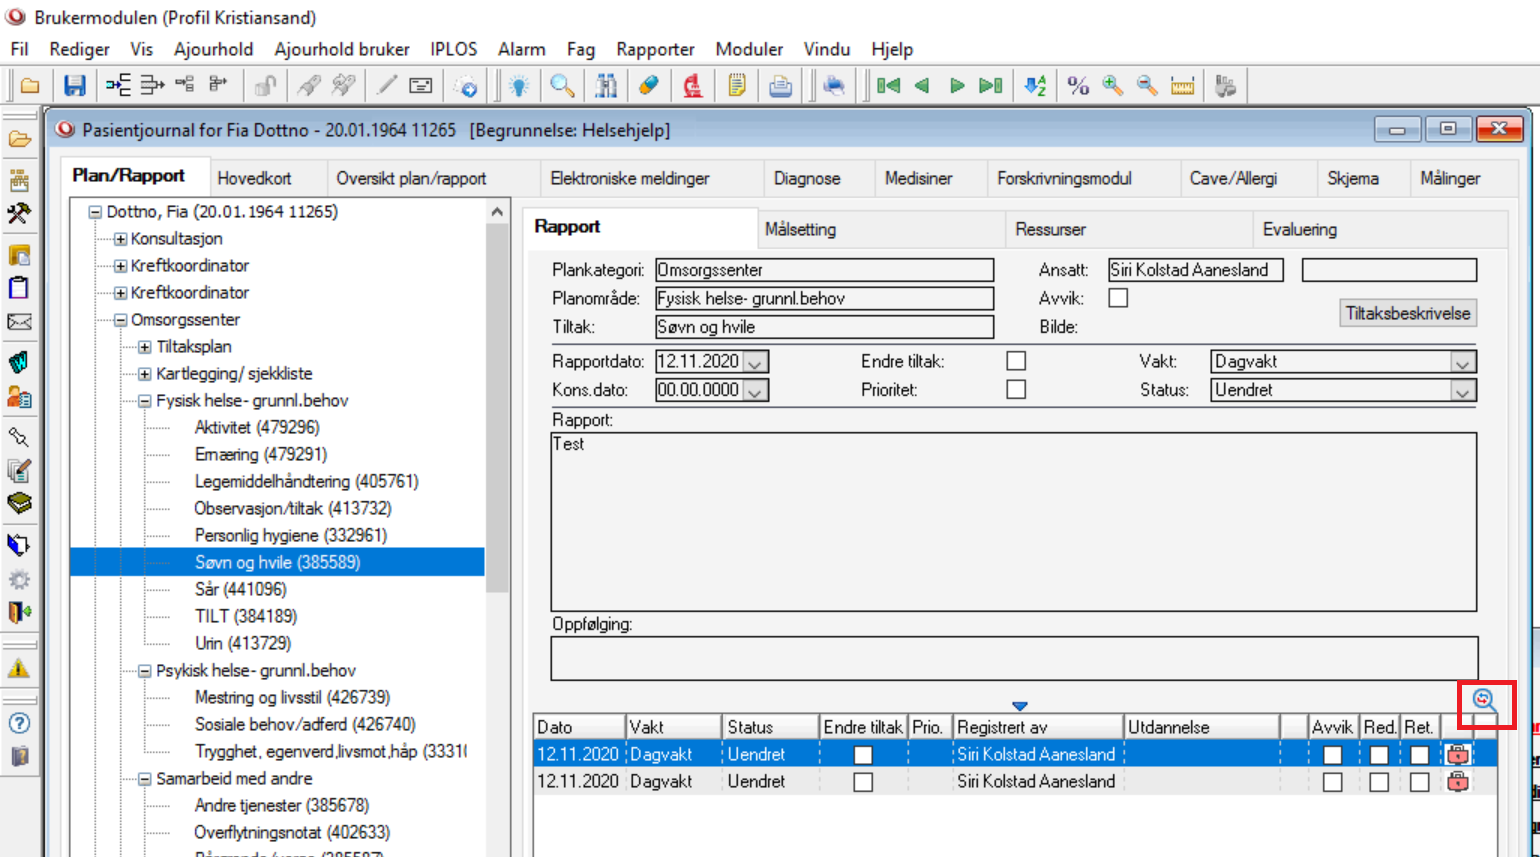
Task: Collapse the Psykisk helse- grunnl.behov node
Action: [x=145, y=671]
